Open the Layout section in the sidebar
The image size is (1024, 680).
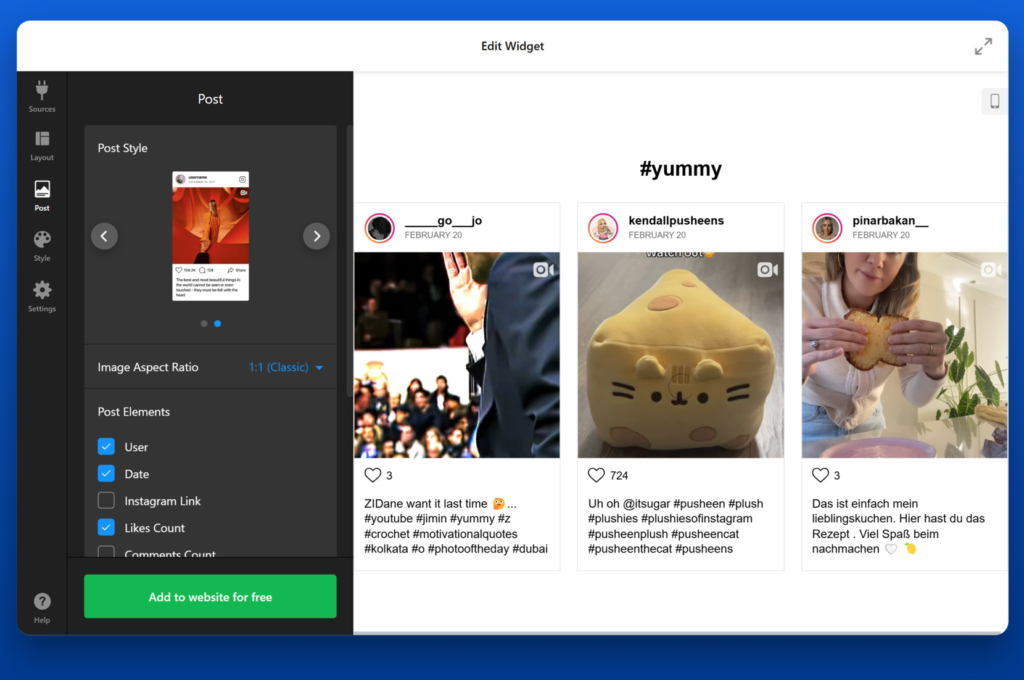click(42, 145)
